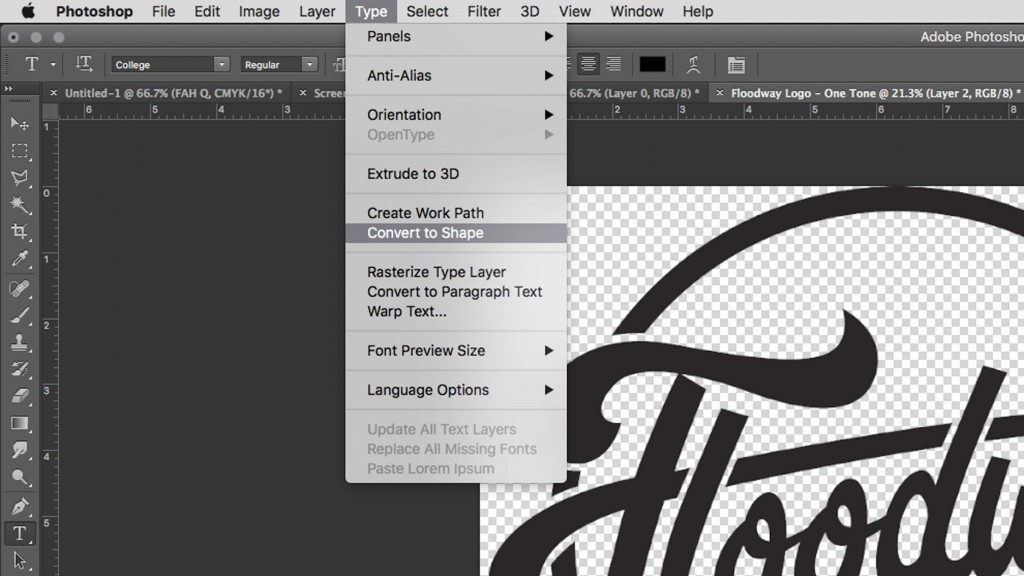Close the open Type menu
The image size is (1024, 576).
371,11
